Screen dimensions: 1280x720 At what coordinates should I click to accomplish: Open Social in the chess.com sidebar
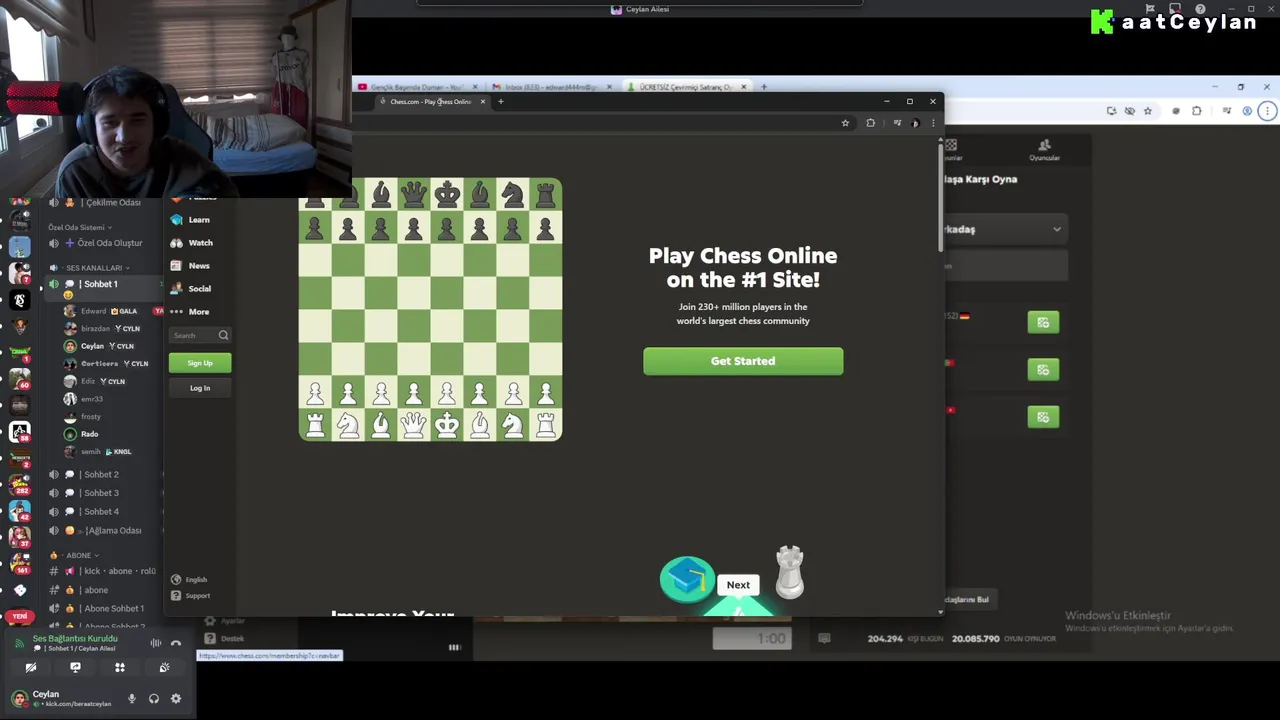[190, 289]
